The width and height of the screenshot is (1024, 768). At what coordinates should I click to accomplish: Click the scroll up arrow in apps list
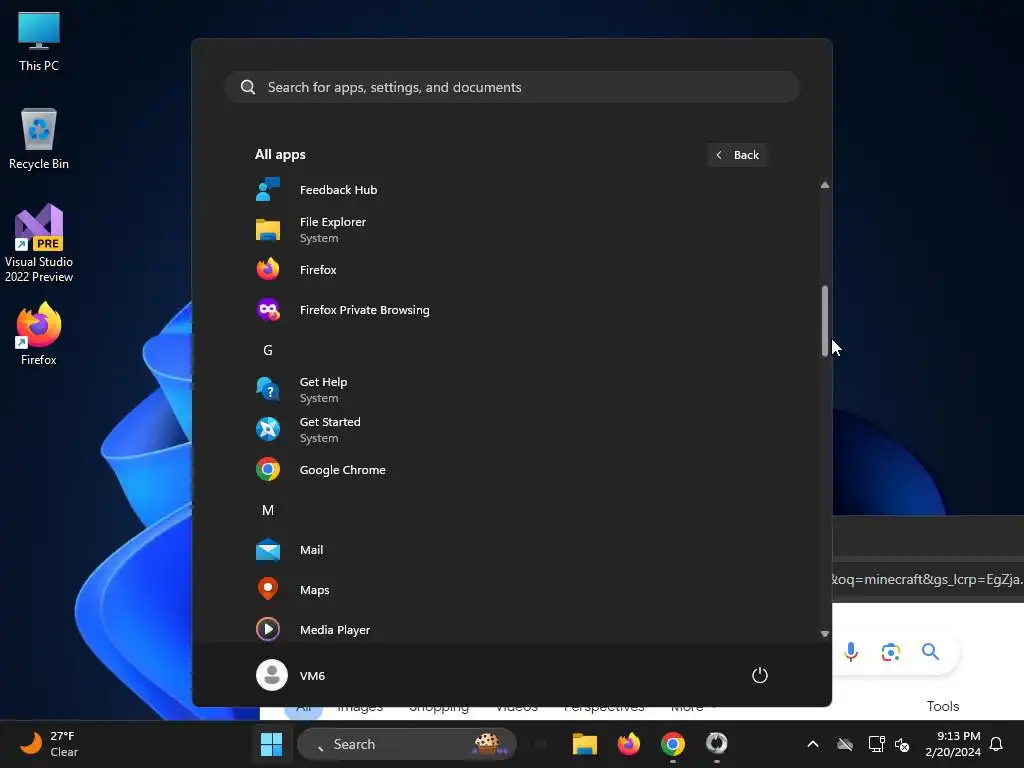click(x=825, y=185)
